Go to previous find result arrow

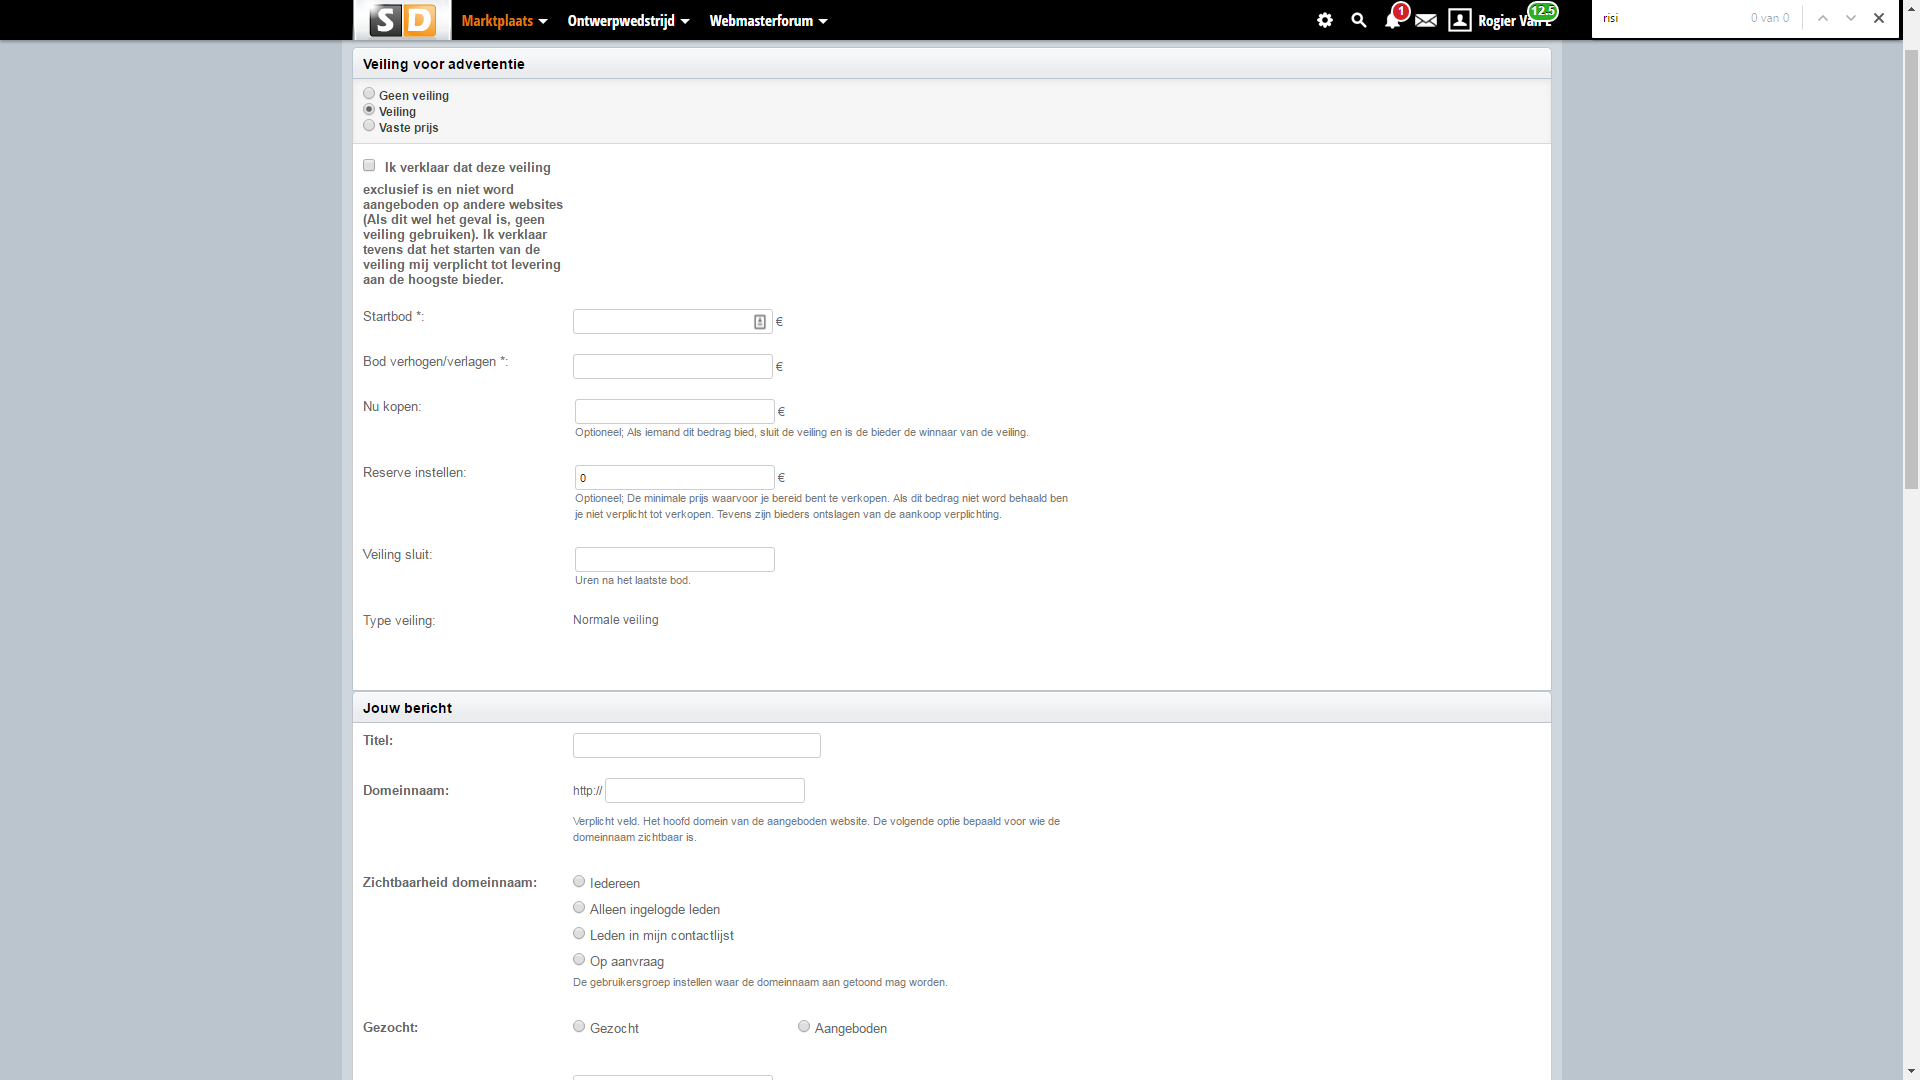(x=1823, y=18)
